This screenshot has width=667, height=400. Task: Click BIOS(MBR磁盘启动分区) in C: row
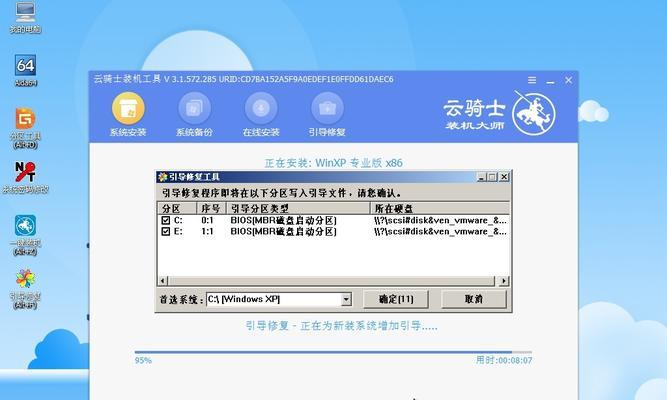[x=283, y=220]
